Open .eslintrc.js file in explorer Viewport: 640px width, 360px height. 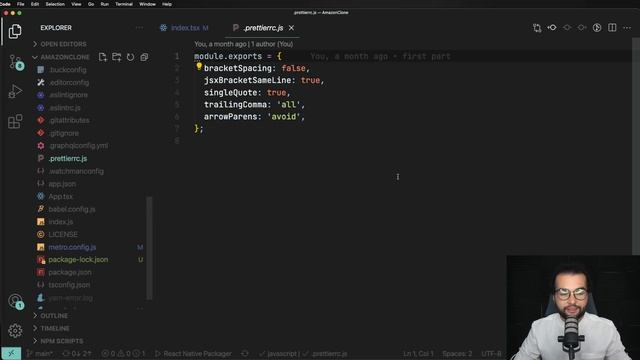click(64, 108)
